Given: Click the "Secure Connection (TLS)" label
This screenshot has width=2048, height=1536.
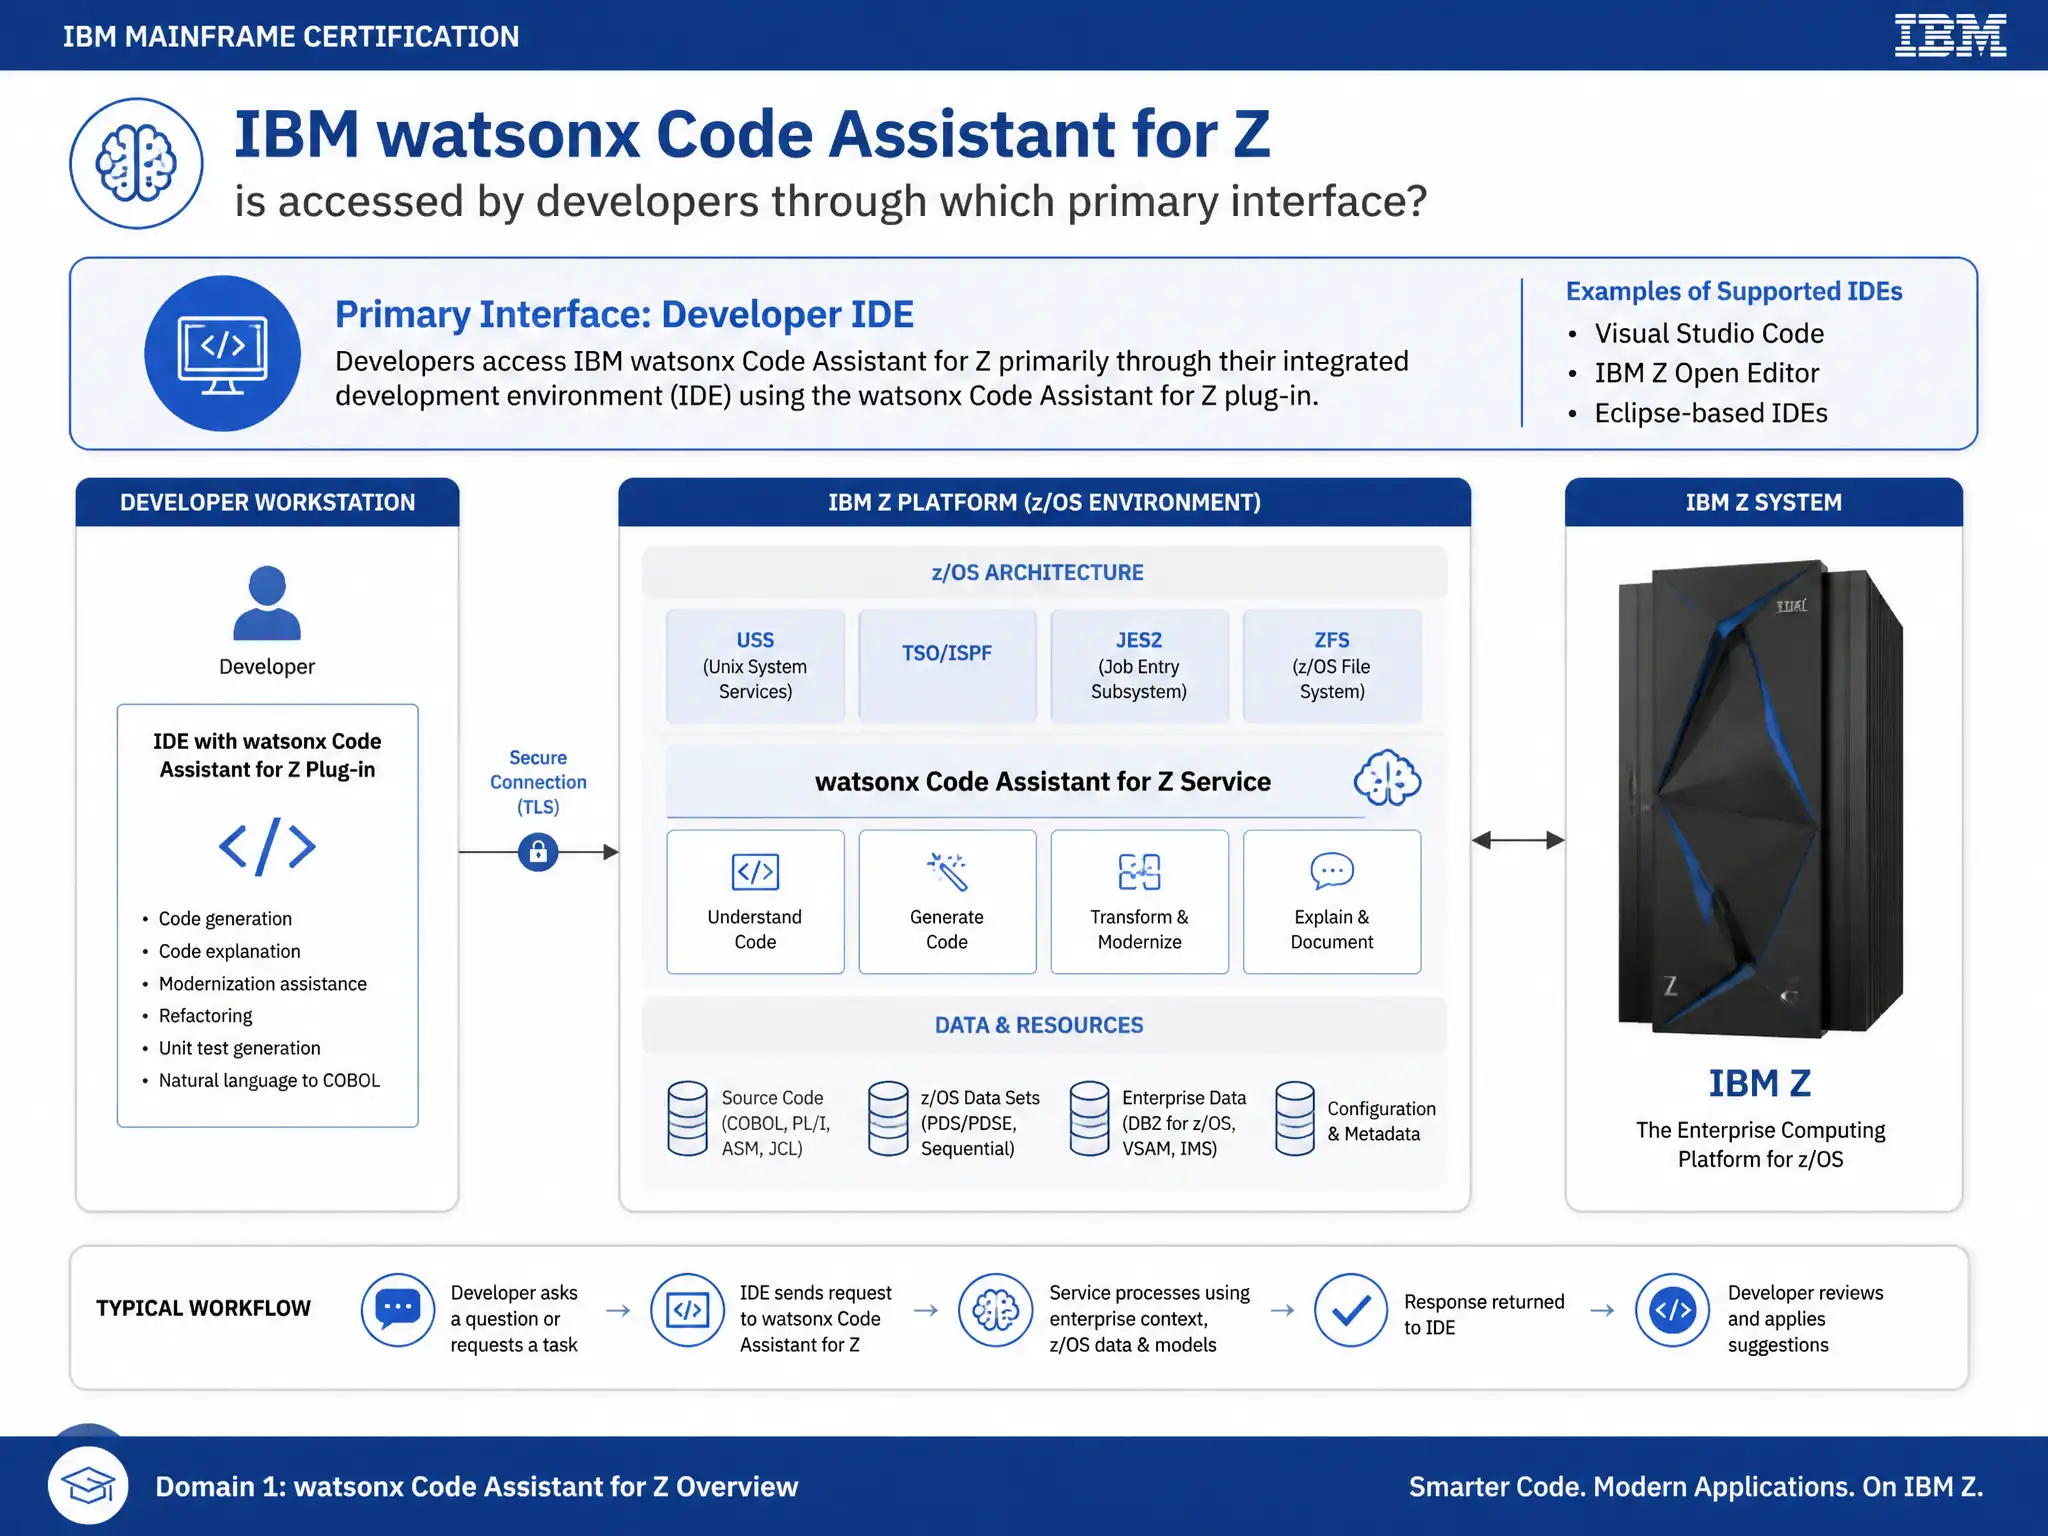Looking at the screenshot, I should (x=538, y=782).
